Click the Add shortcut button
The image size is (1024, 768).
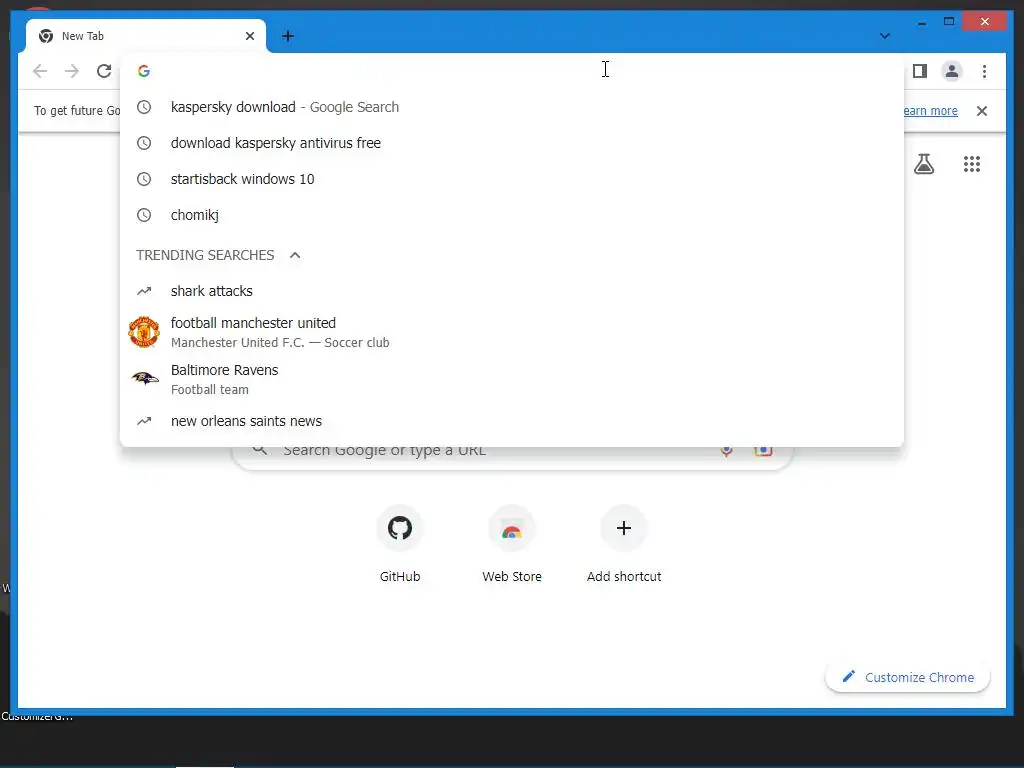pos(624,543)
